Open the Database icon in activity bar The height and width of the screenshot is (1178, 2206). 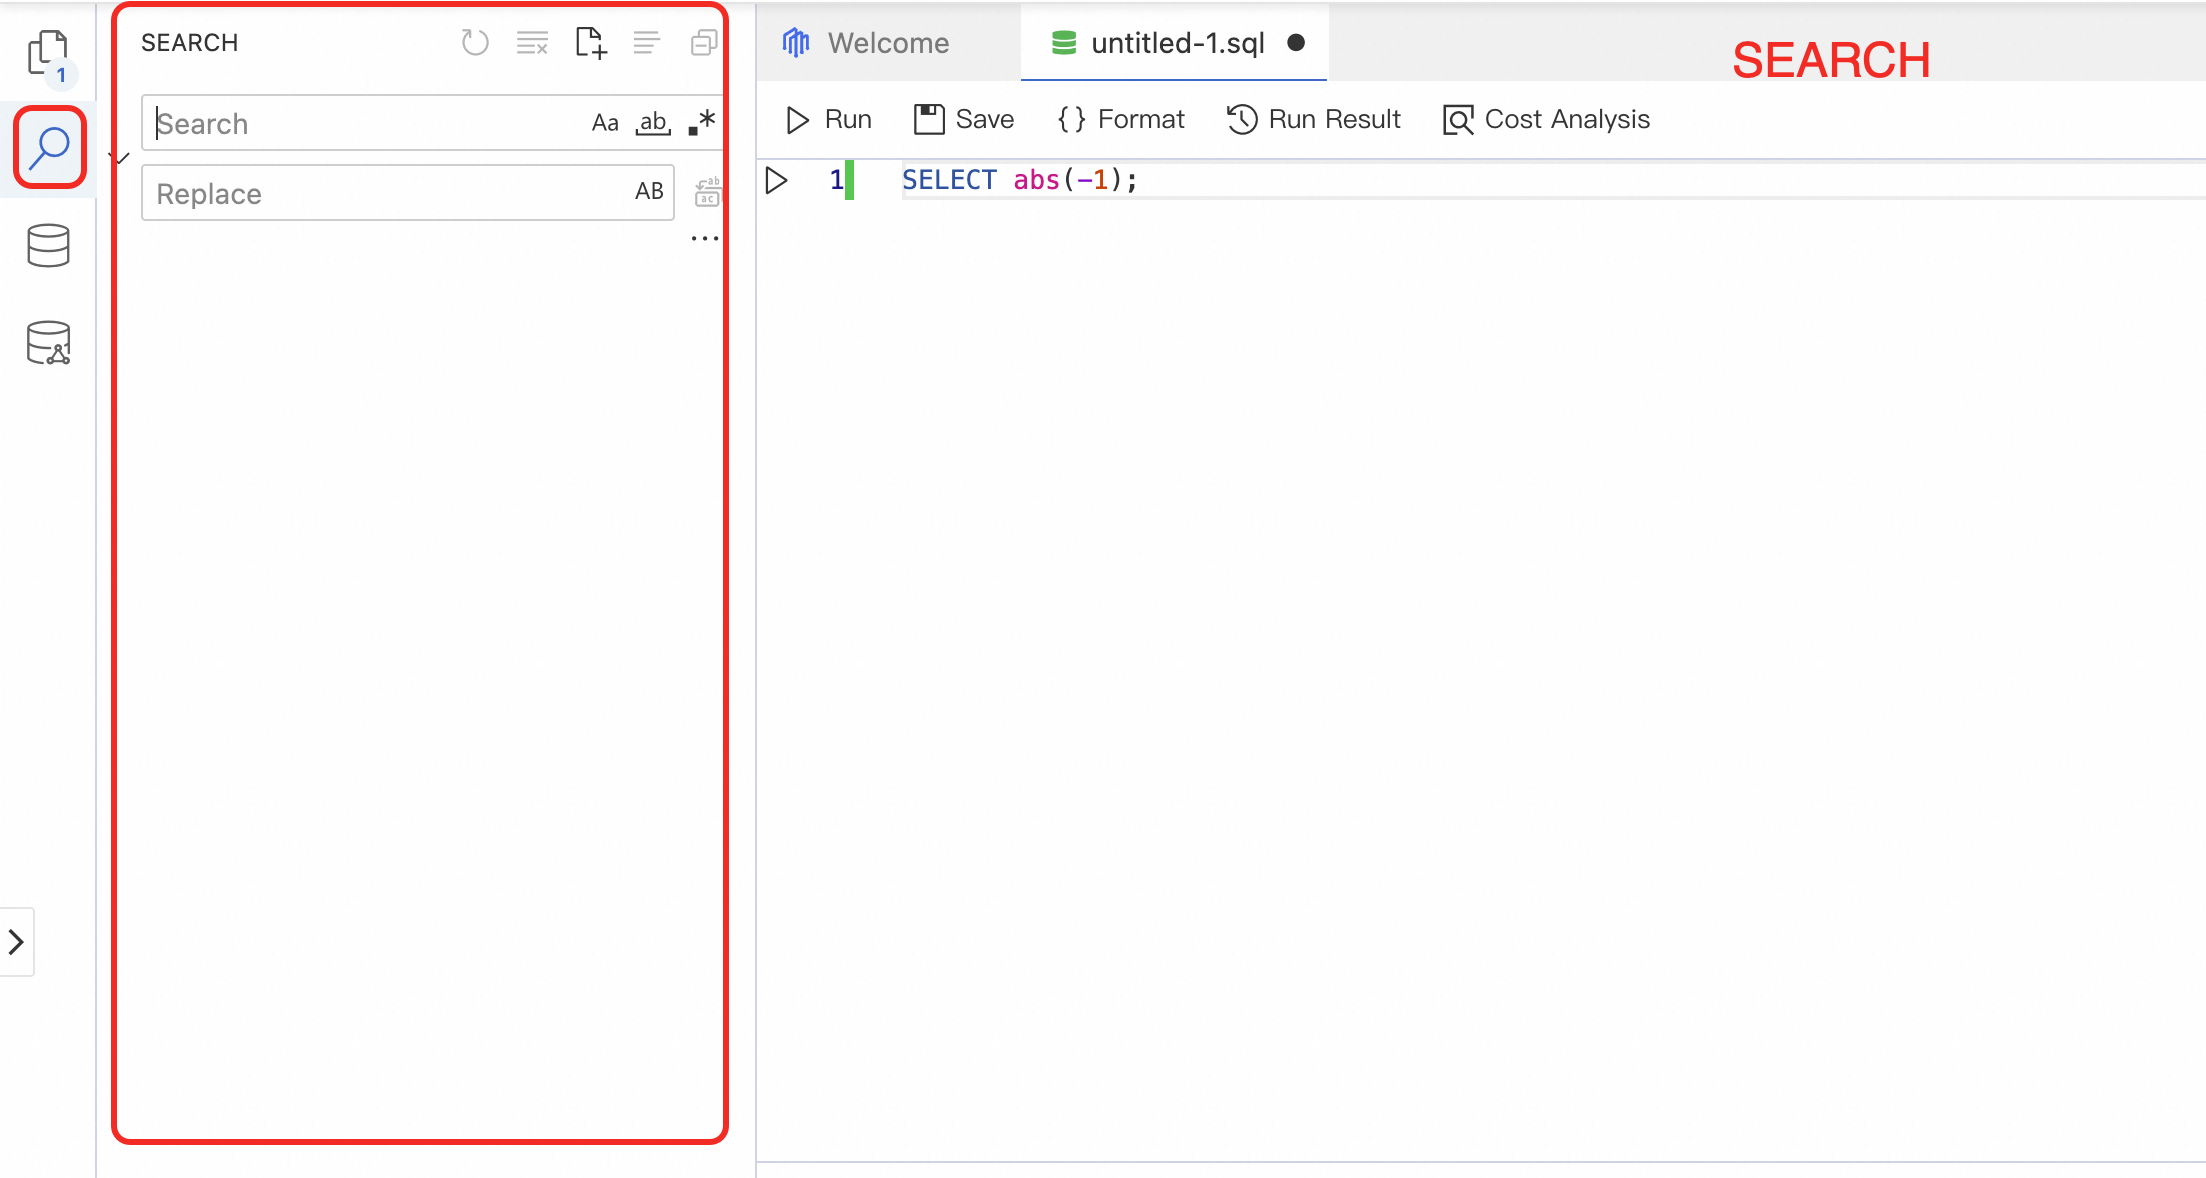point(48,246)
